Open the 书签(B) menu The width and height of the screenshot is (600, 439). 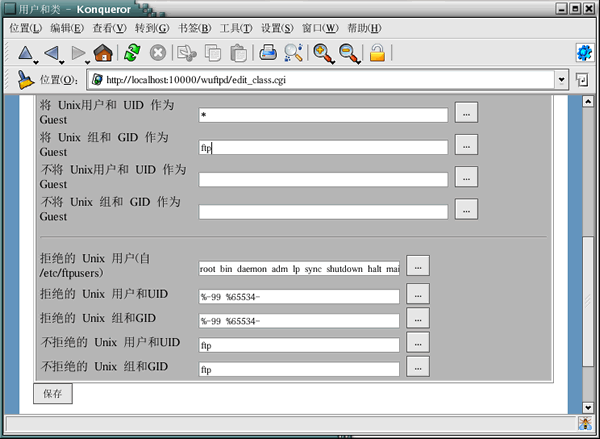pos(195,28)
